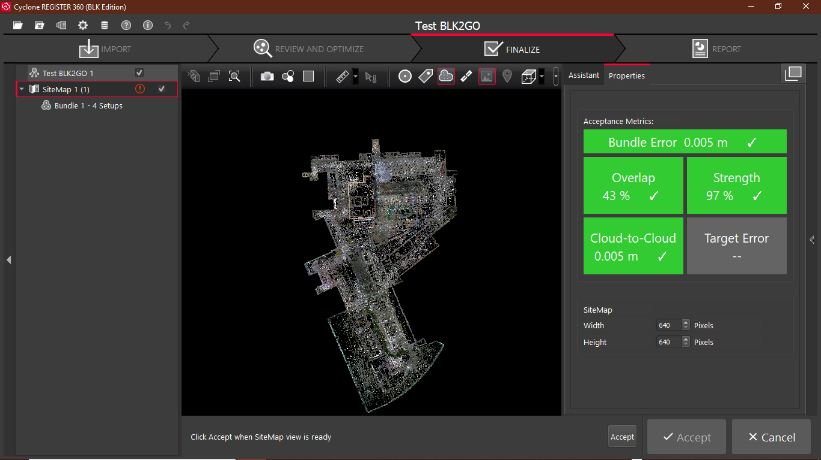Open the database storage icon

[104, 25]
